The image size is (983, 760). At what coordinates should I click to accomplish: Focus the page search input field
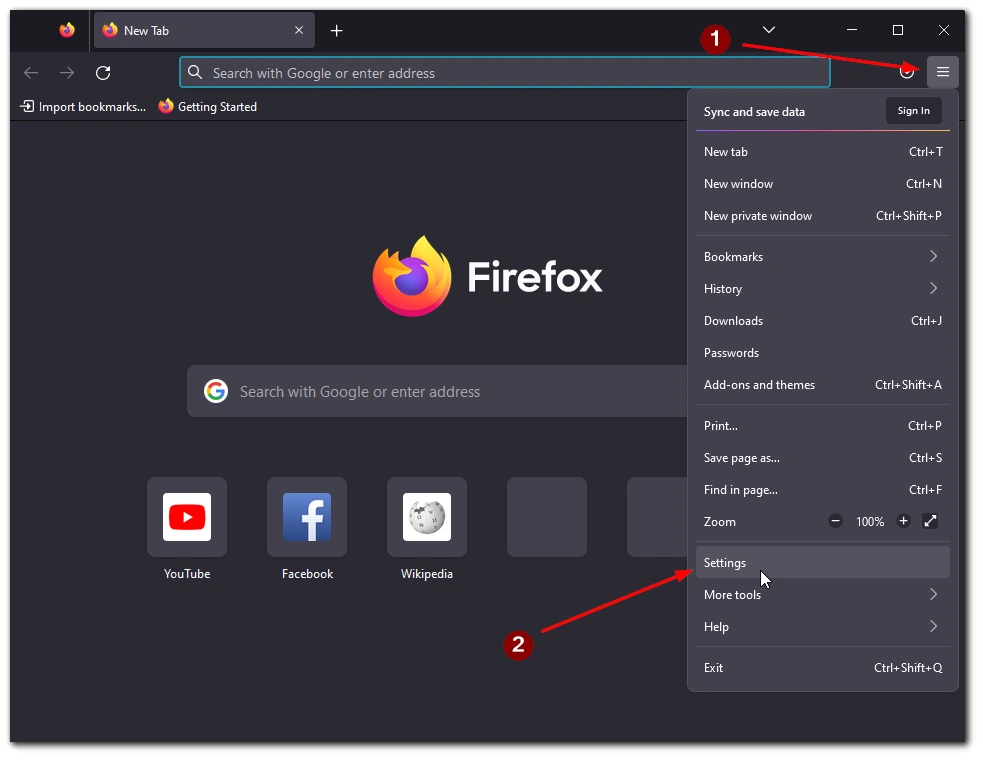pyautogui.click(x=438, y=391)
